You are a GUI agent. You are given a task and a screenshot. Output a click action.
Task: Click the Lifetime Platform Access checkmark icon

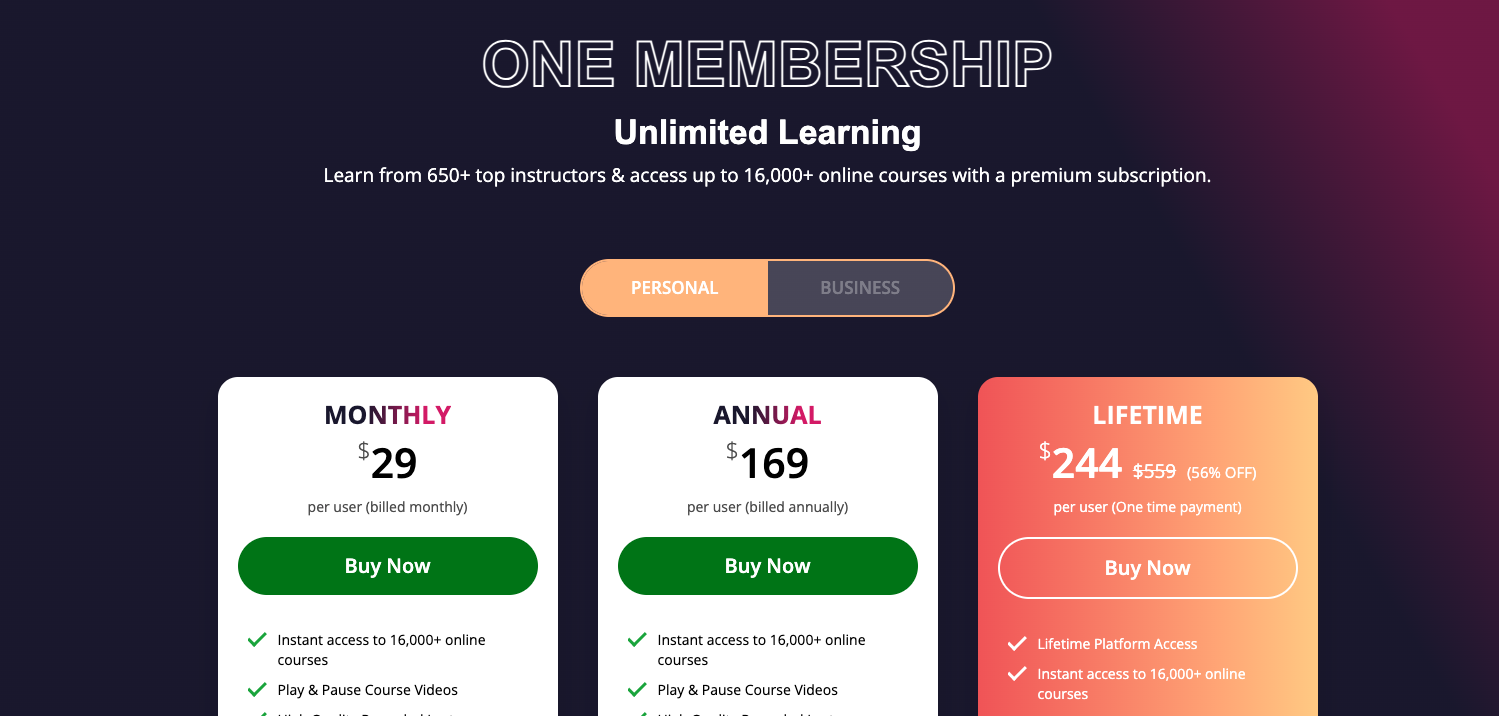(1017, 644)
